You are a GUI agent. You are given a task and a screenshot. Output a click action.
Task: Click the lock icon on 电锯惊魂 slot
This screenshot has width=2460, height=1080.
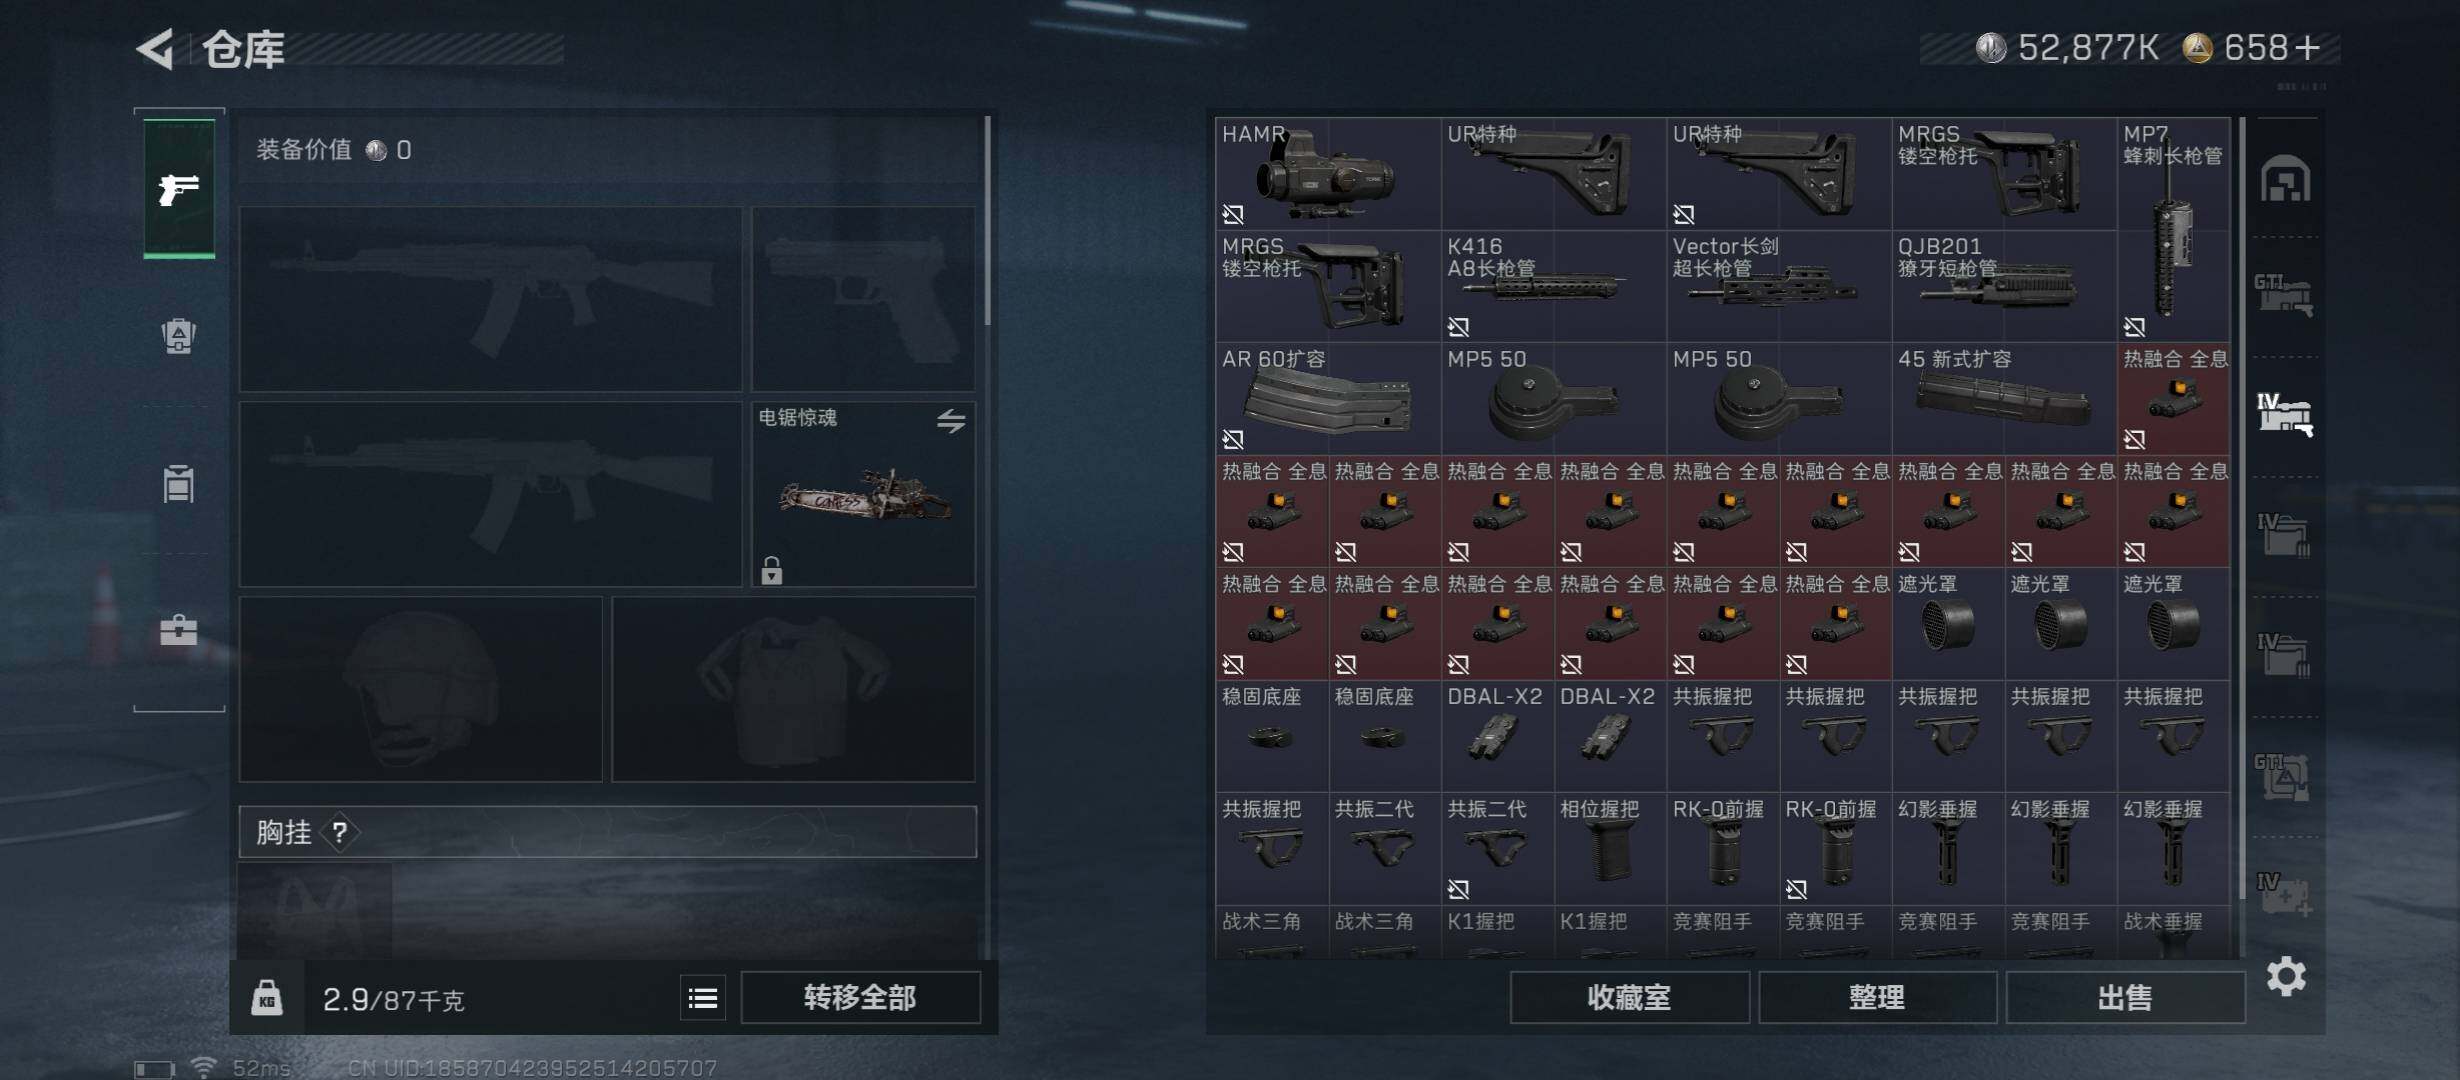[x=771, y=570]
